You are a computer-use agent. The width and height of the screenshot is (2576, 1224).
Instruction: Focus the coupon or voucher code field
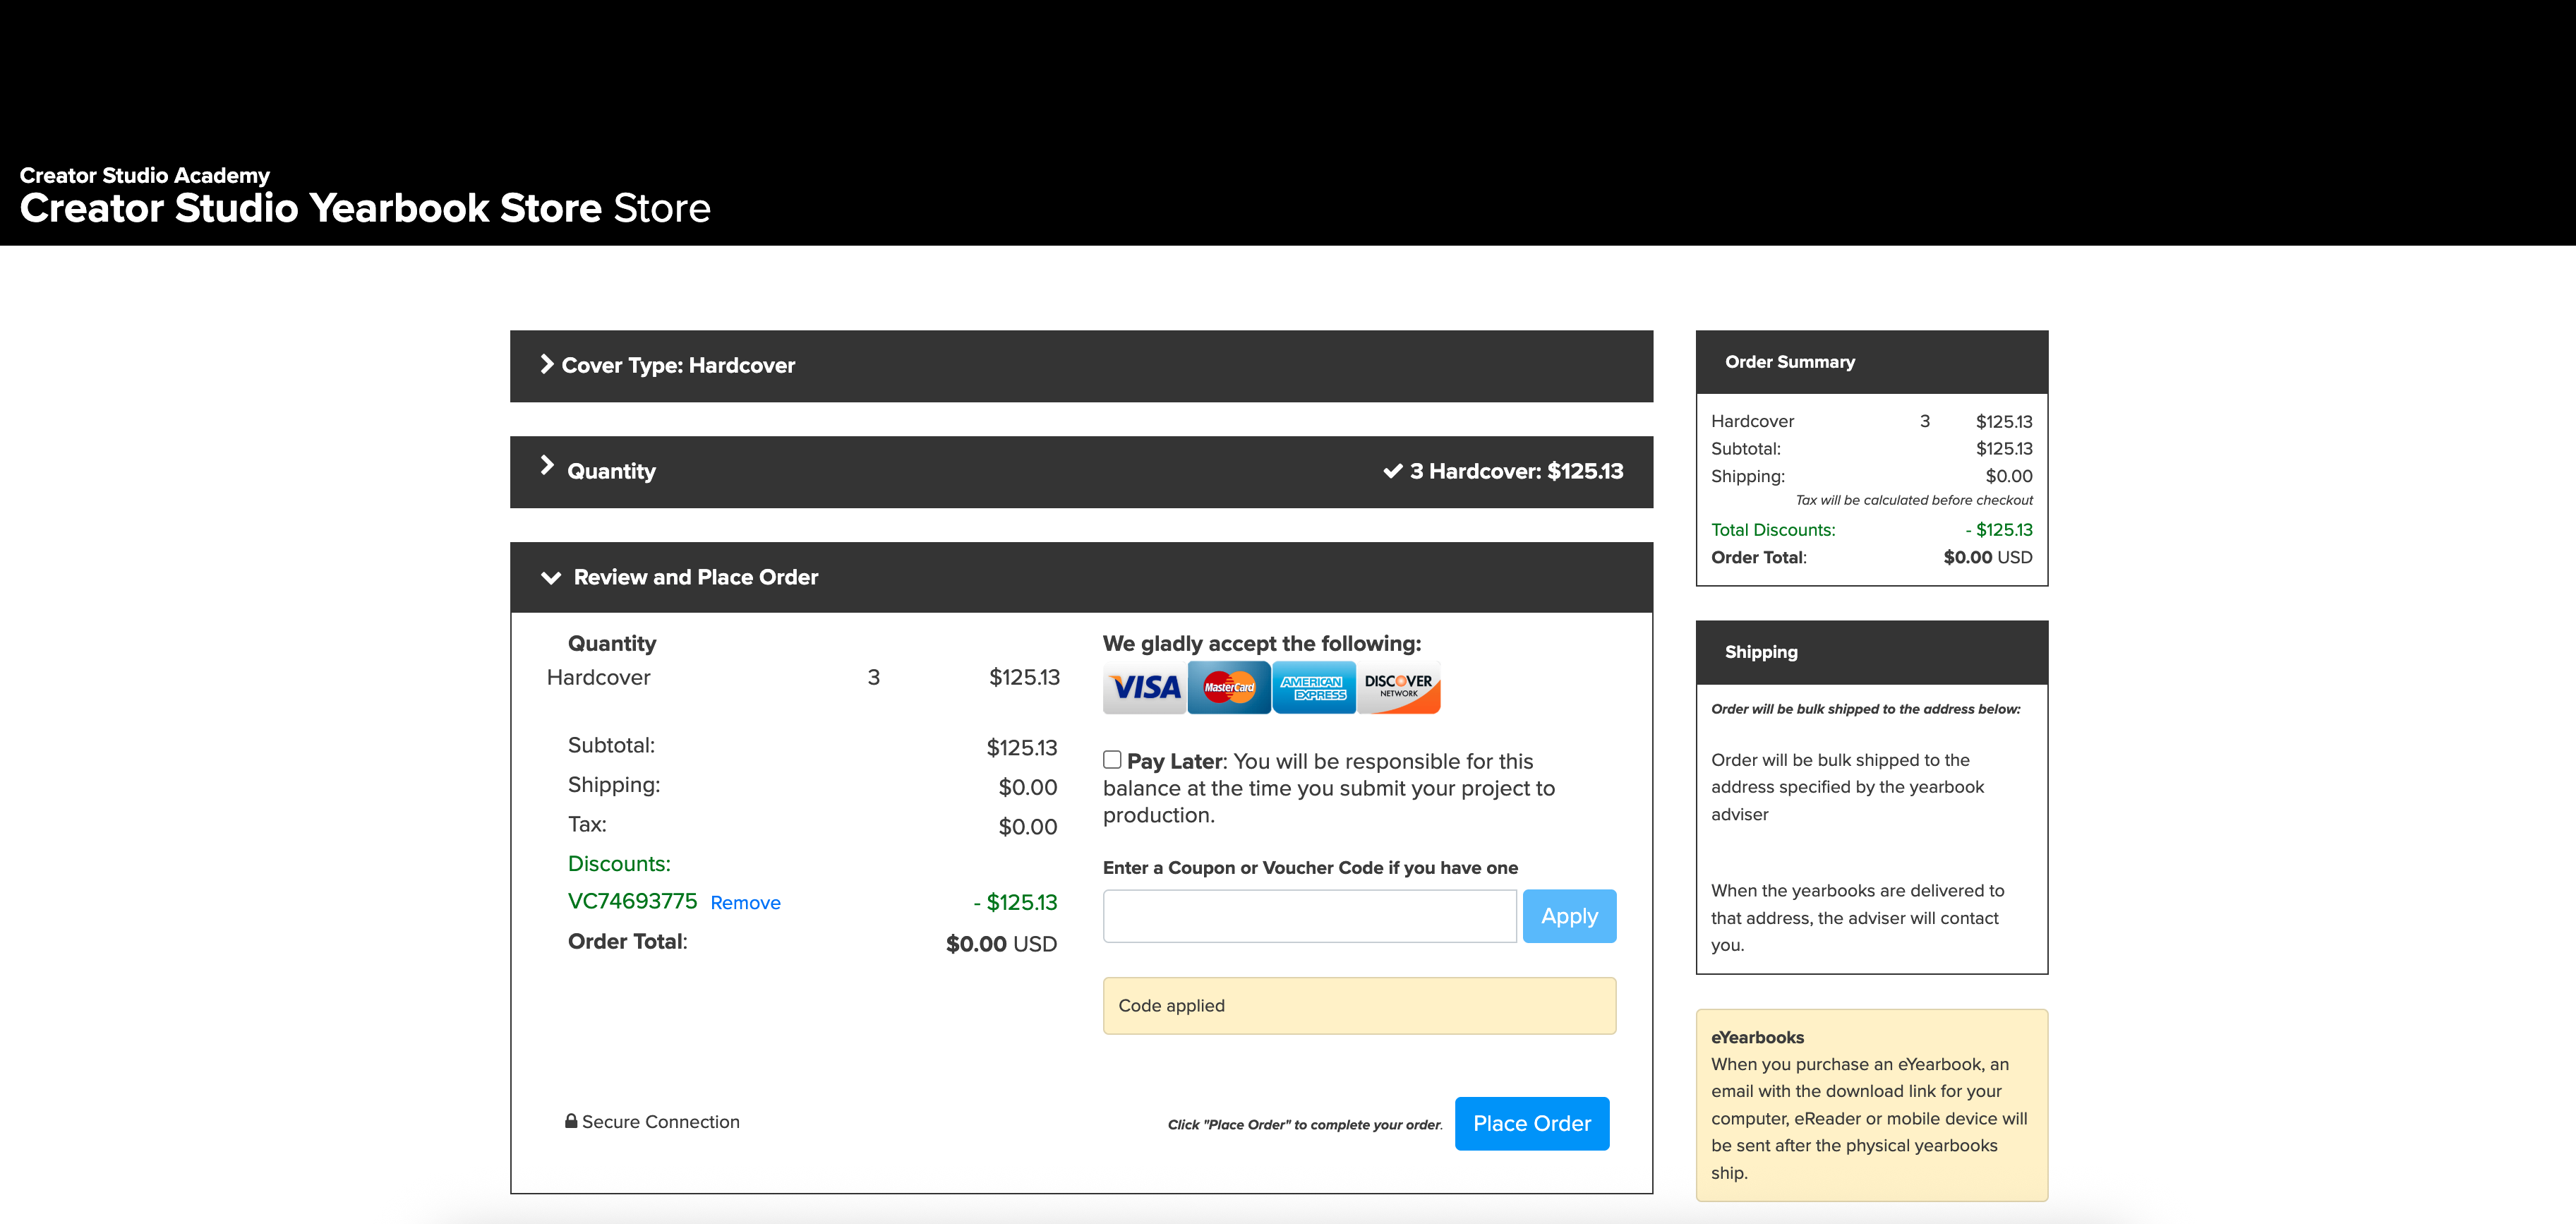(x=1309, y=916)
